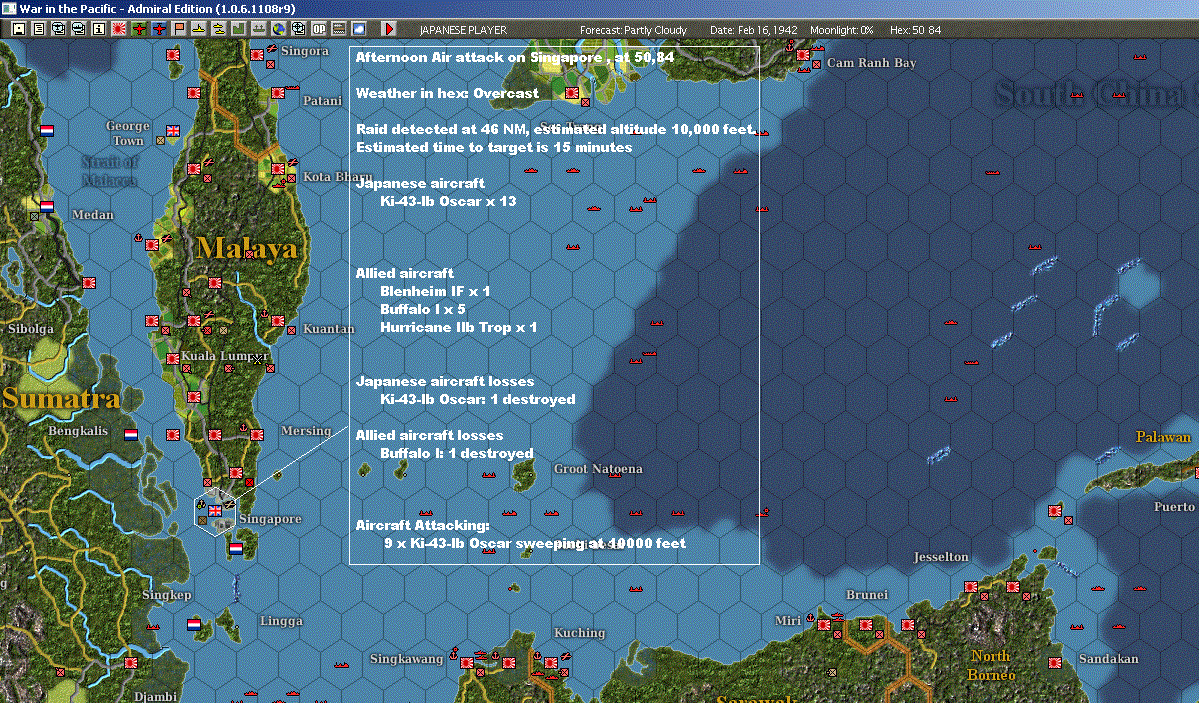1199x703 pixels.
Task: Click the Singkep island label
Action: click(x=167, y=594)
